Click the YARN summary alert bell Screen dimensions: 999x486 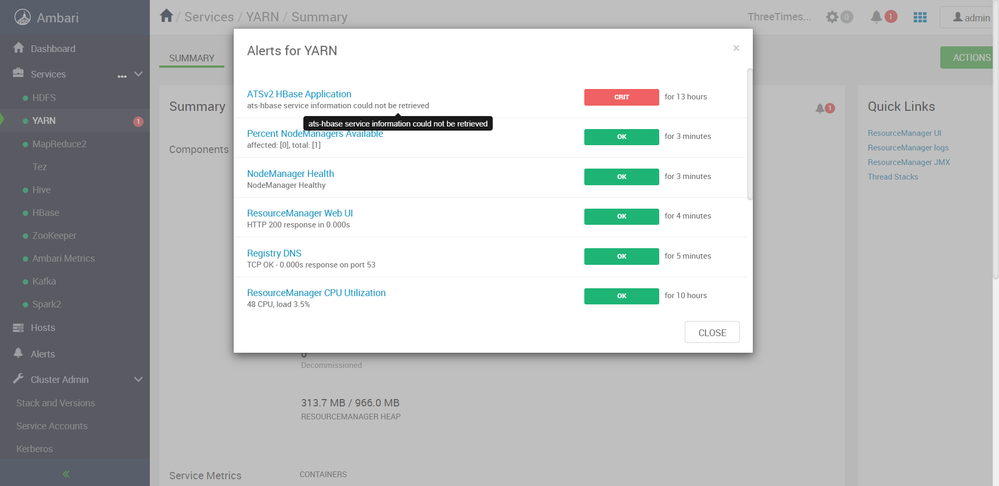[x=820, y=109]
